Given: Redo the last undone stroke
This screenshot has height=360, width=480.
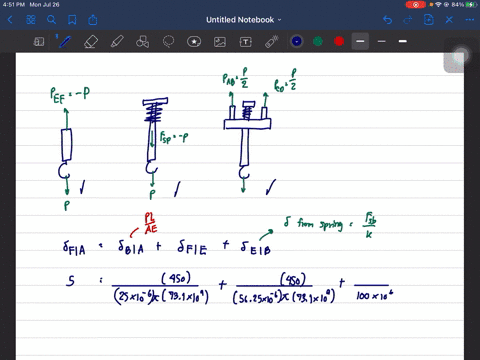Looking at the screenshot, I should 408,20.
